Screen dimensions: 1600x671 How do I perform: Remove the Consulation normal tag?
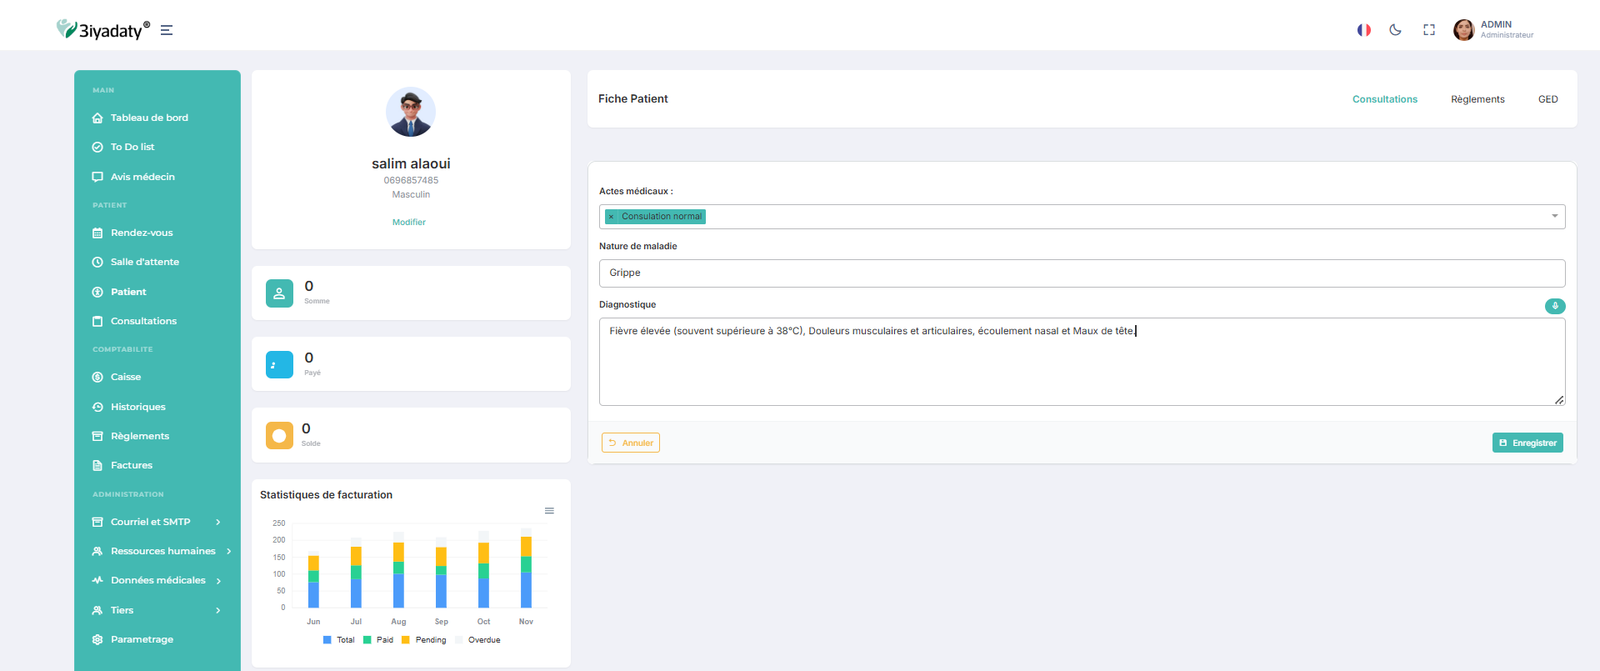tap(611, 217)
